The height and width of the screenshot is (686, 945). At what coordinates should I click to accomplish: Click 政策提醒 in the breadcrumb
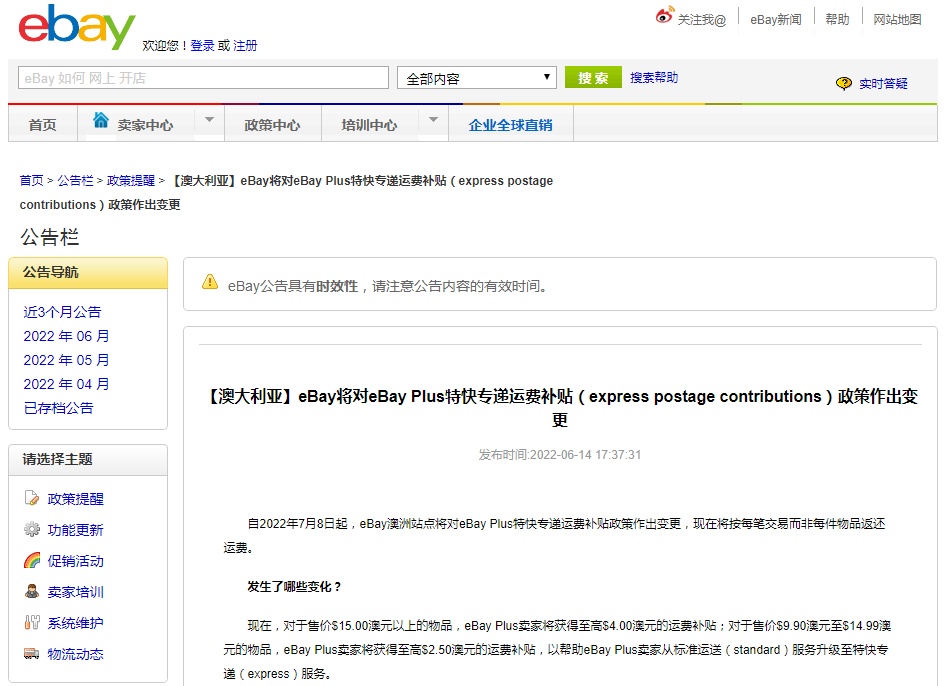(x=131, y=180)
